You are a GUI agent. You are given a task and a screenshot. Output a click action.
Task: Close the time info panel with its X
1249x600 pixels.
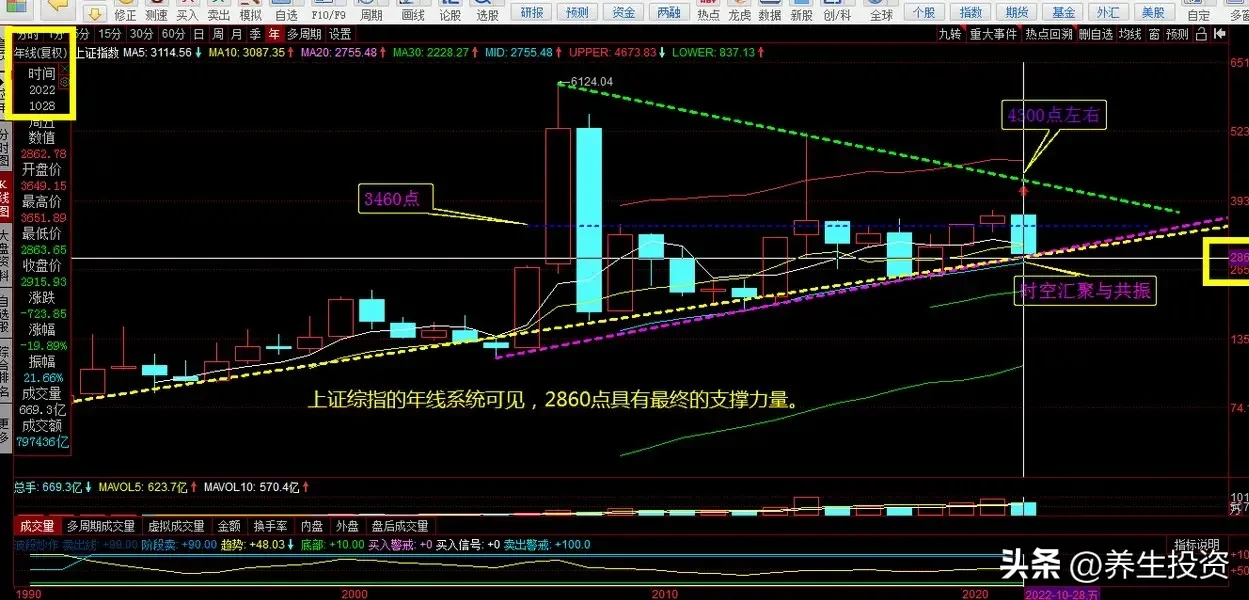[x=65, y=70]
